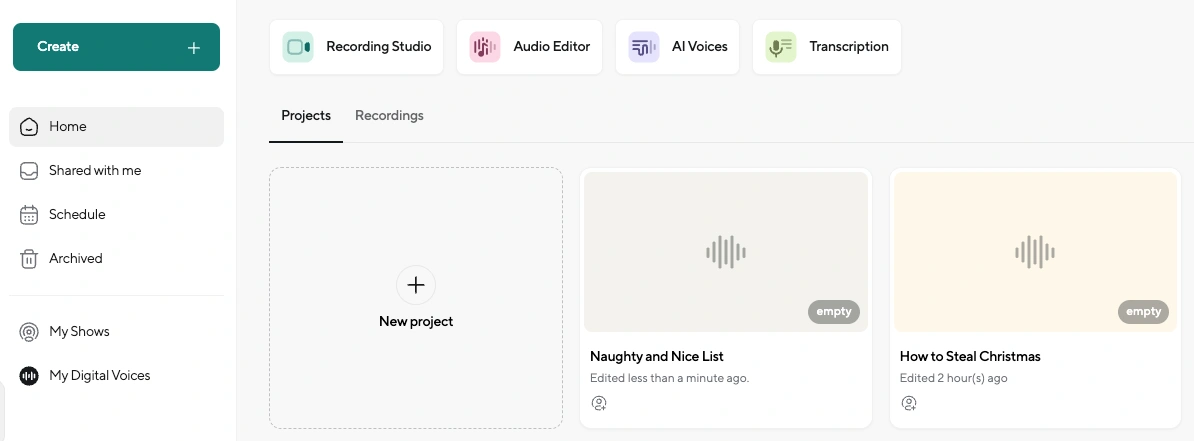Click the New project plus circle
Viewport: 1194px width, 441px height.
[416, 285]
